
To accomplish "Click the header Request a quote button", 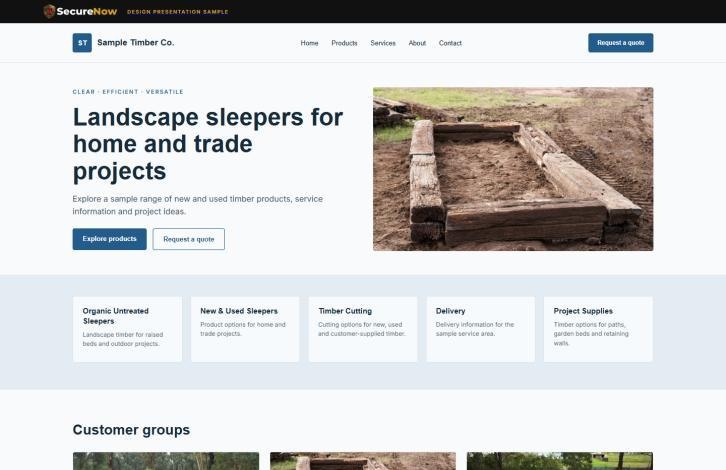I will tap(620, 43).
